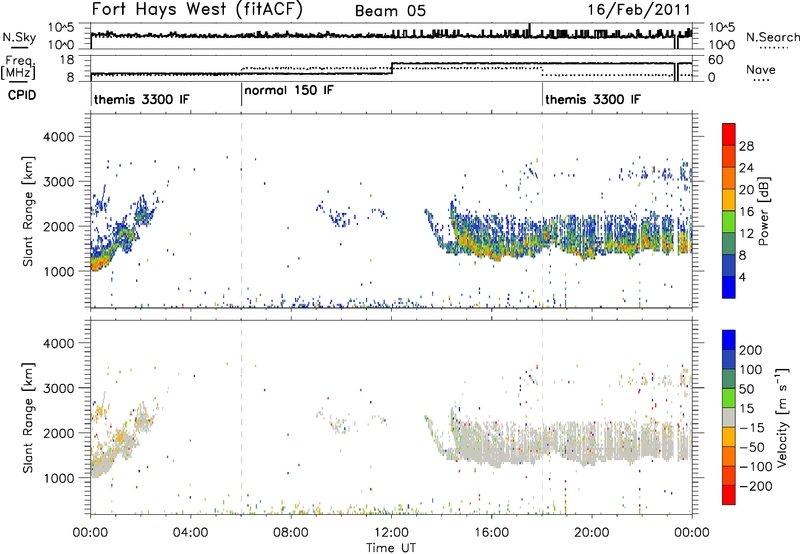Pick the light green 12-16 dB Power swatch
The height and width of the screenshot is (554, 800).
click(729, 222)
